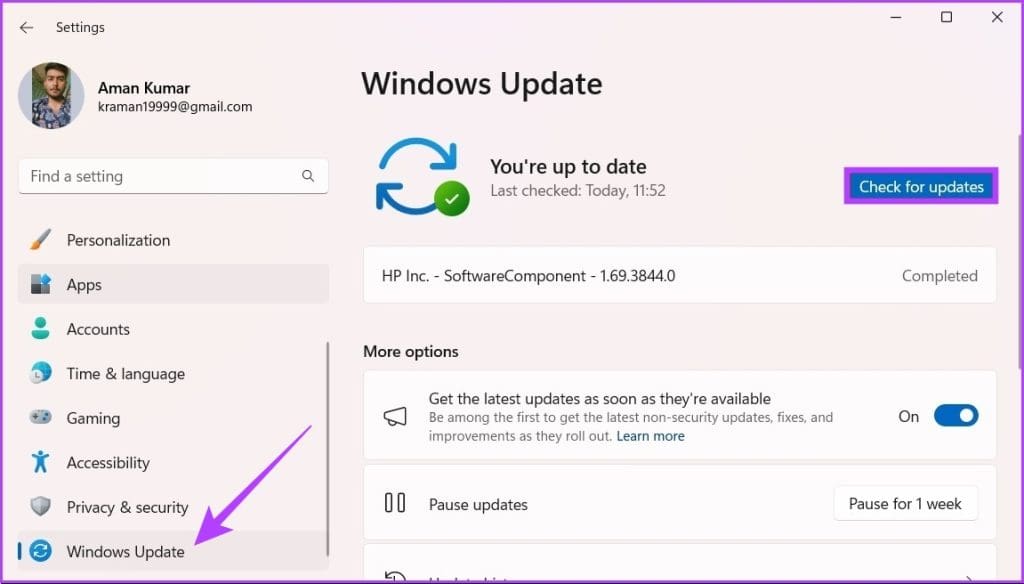This screenshot has height=584, width=1024.
Task: Follow the Learn more link
Action: click(x=650, y=436)
